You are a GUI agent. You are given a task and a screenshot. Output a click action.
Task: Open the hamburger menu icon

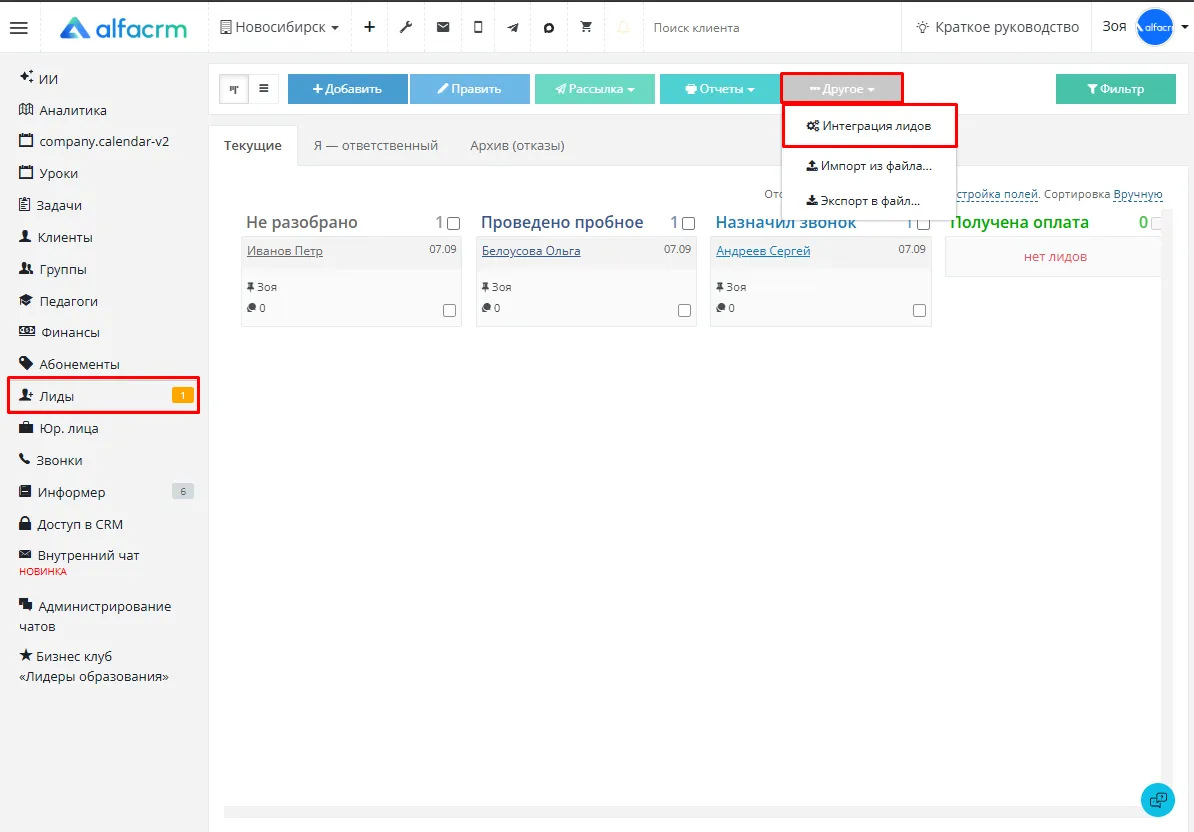coord(18,28)
